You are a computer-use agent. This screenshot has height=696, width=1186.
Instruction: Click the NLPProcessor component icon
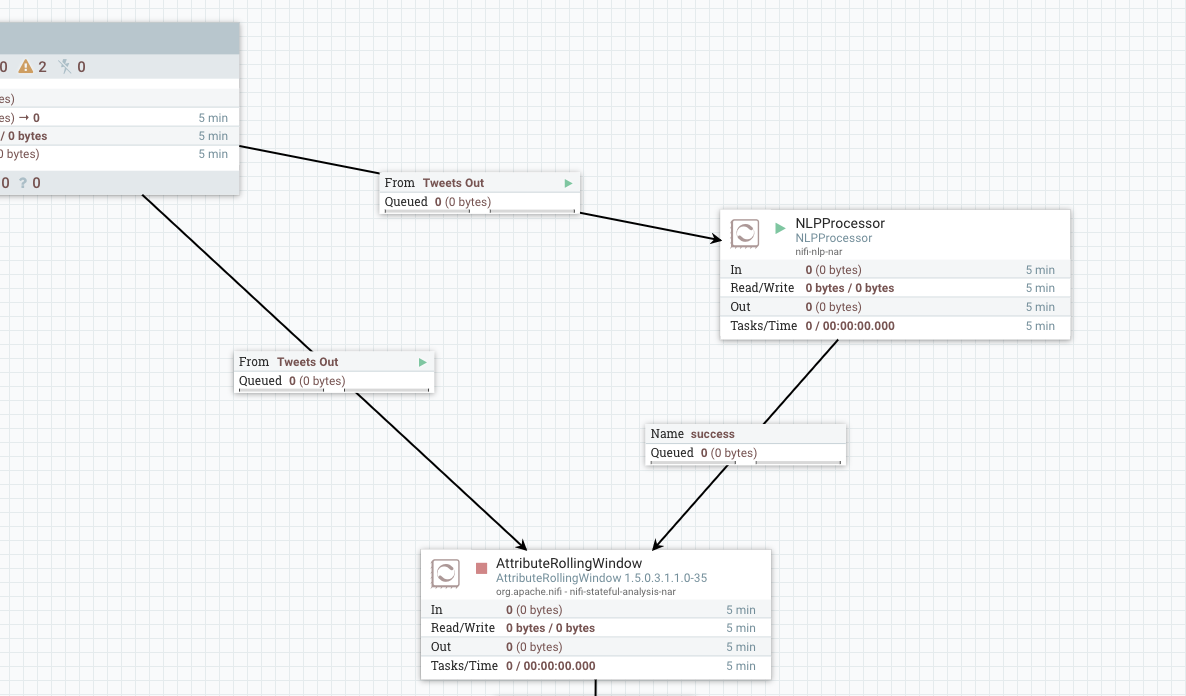click(x=745, y=234)
